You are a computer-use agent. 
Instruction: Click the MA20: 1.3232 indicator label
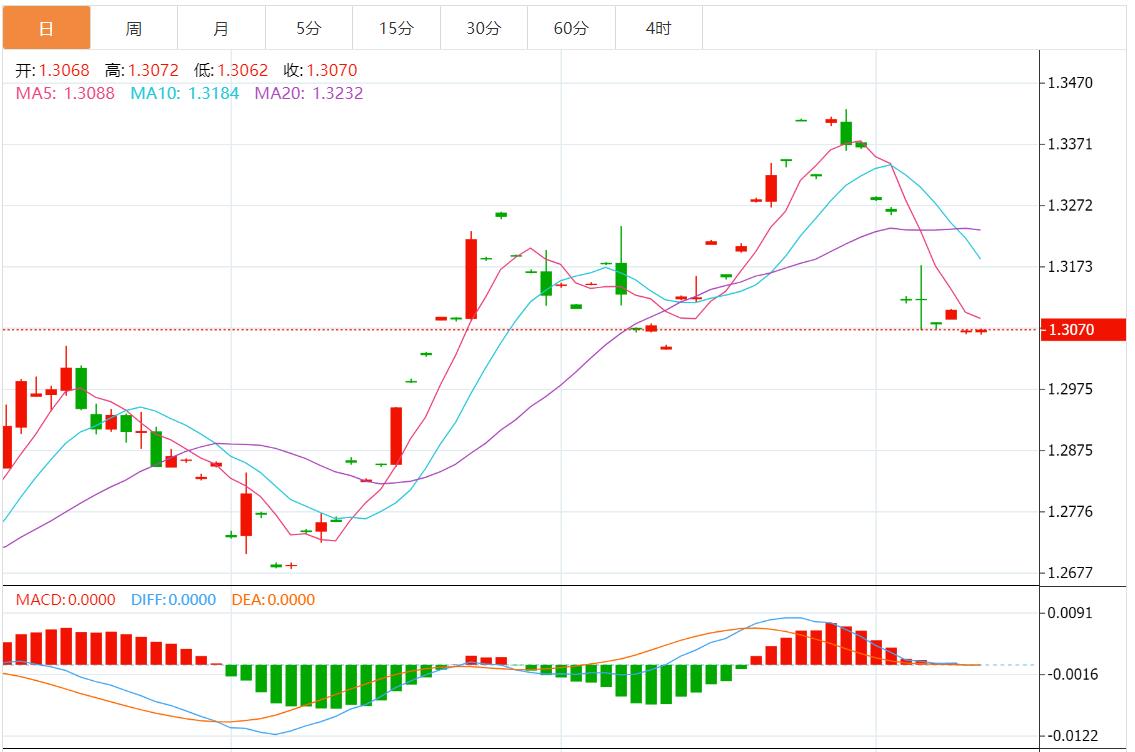click(309, 93)
